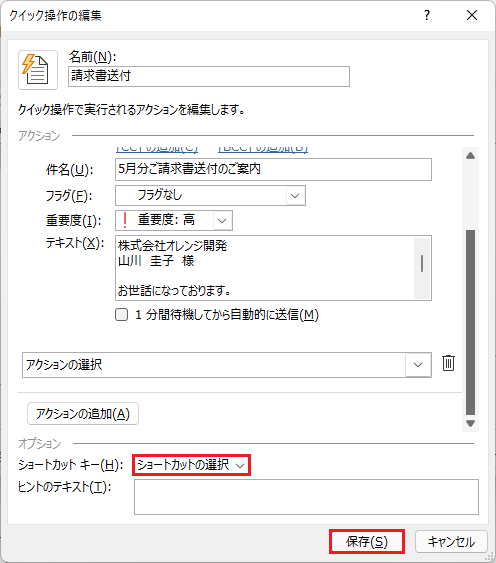Click the 保存 button
Screen dimensions: 496x563
click(367, 541)
